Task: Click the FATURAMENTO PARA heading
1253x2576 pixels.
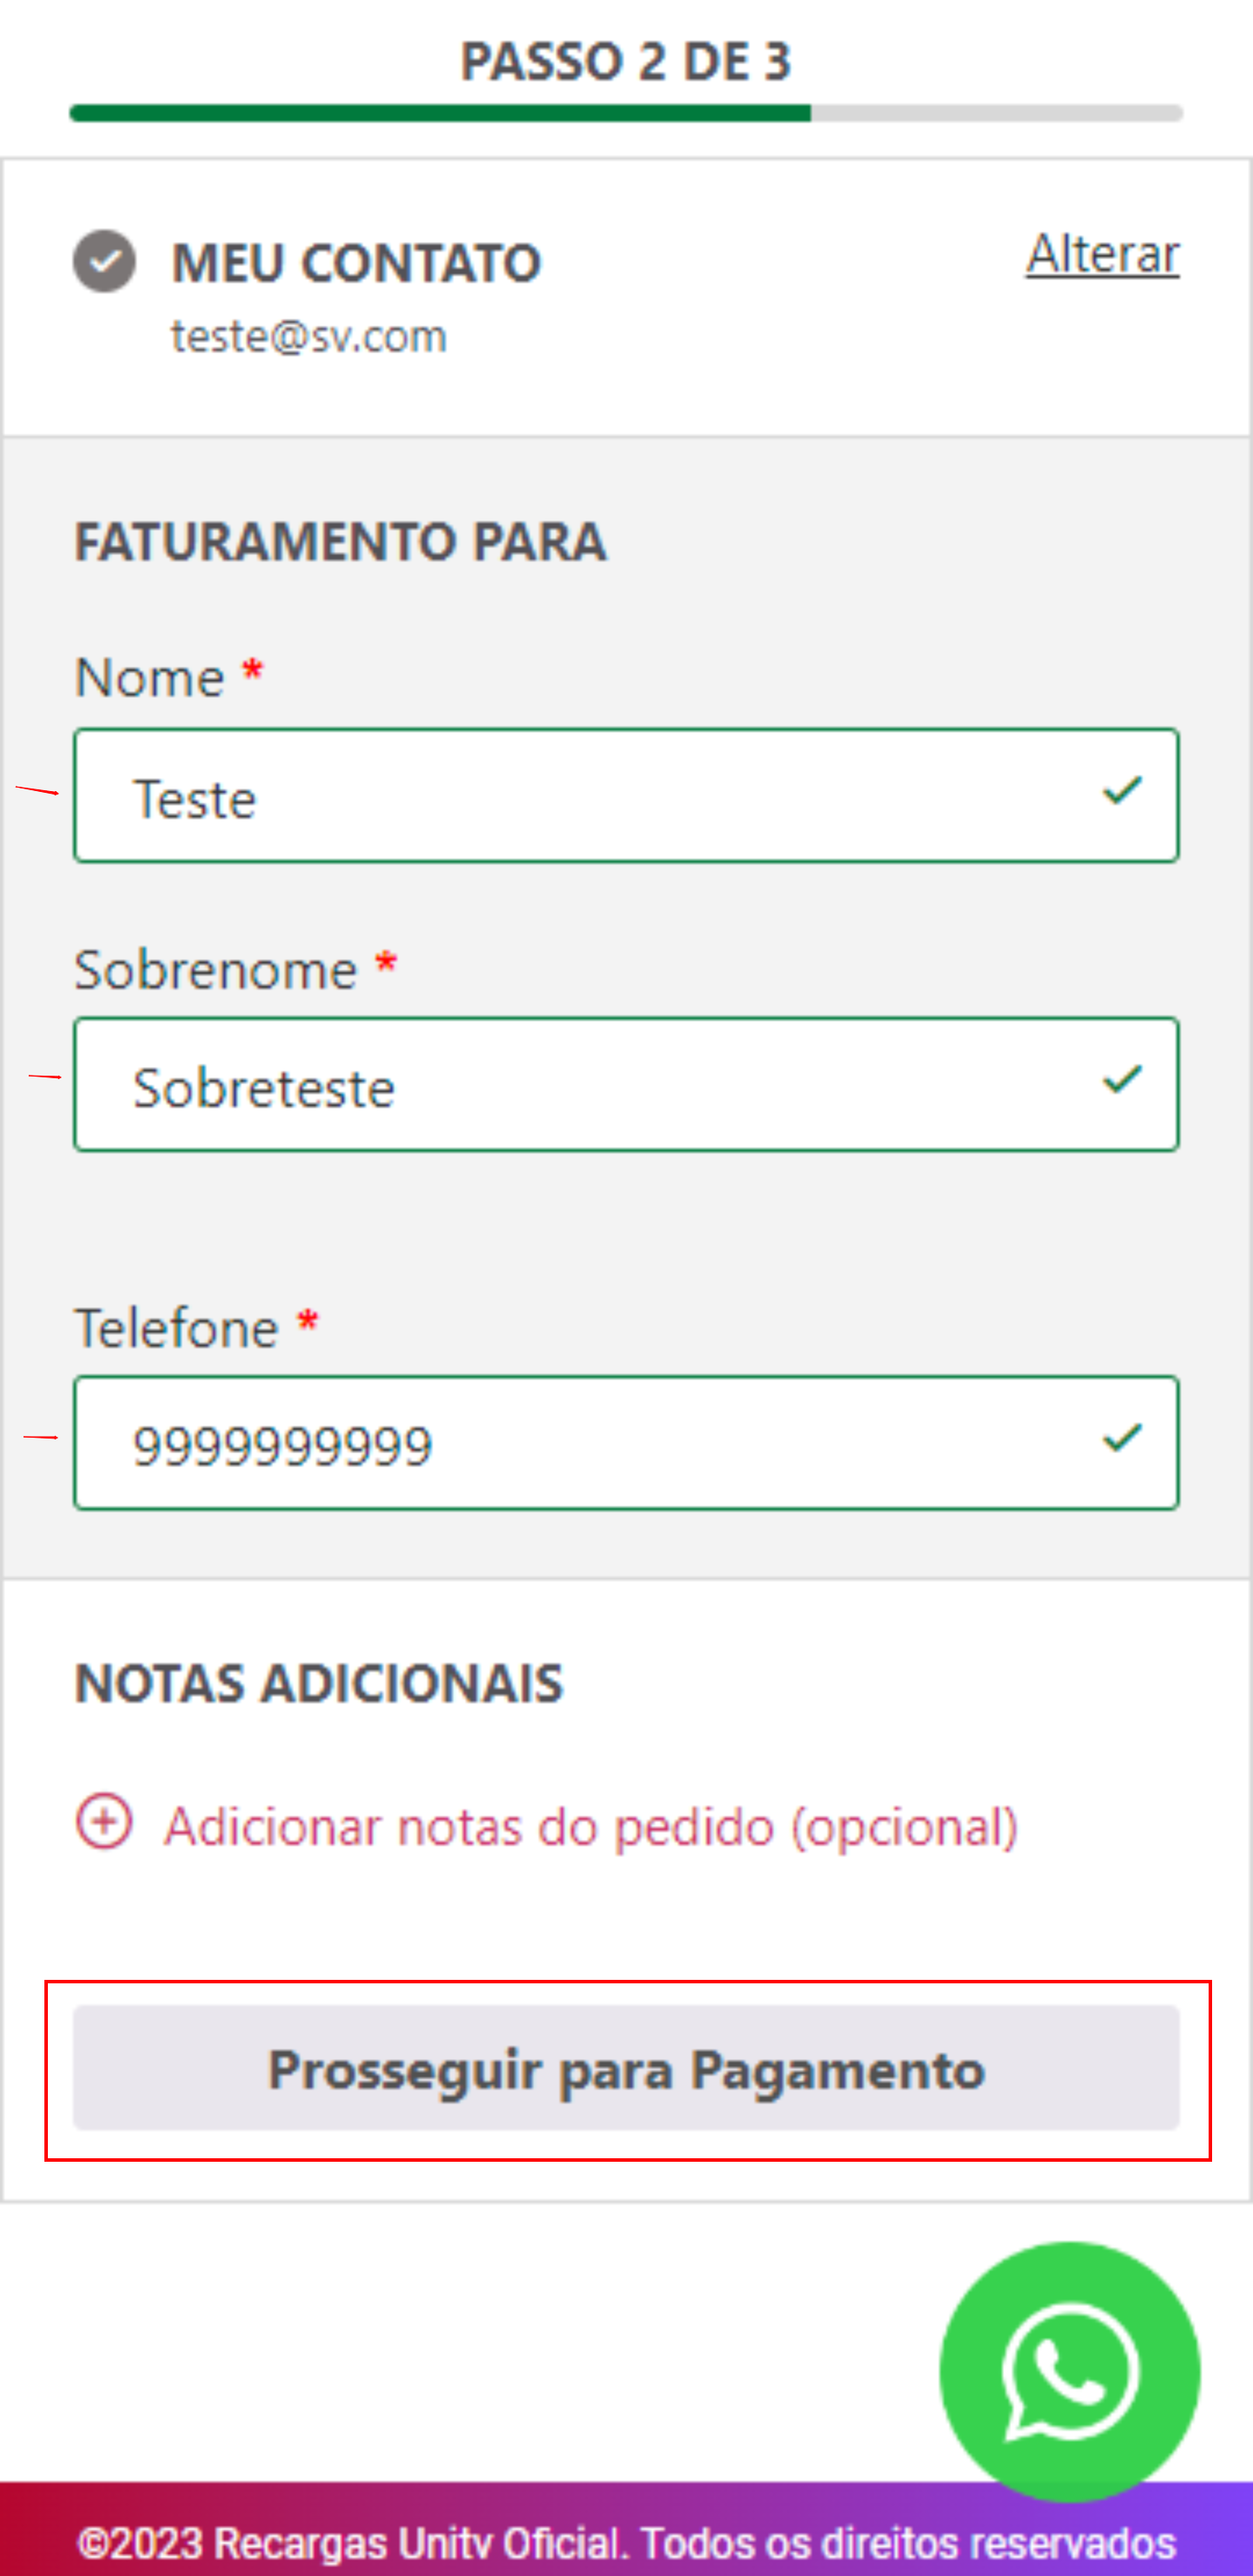Action: coord(340,542)
